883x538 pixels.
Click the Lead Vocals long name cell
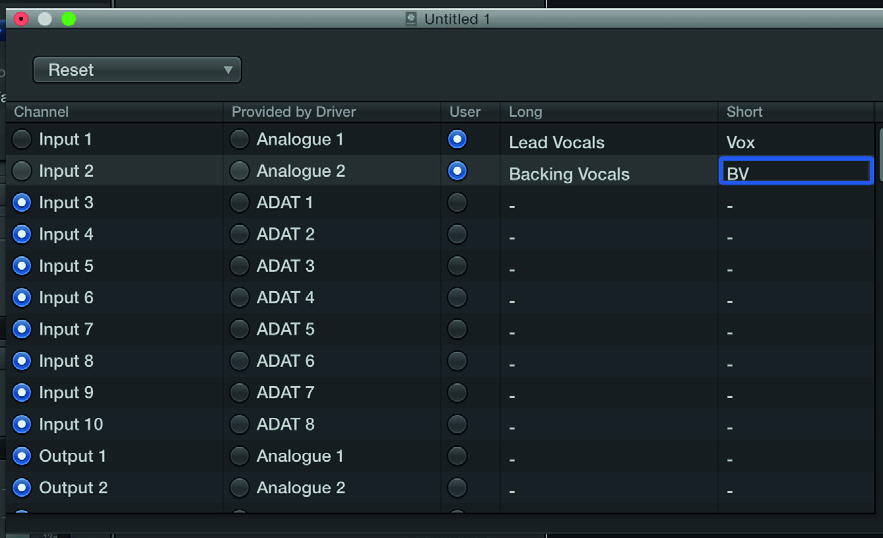click(609, 139)
